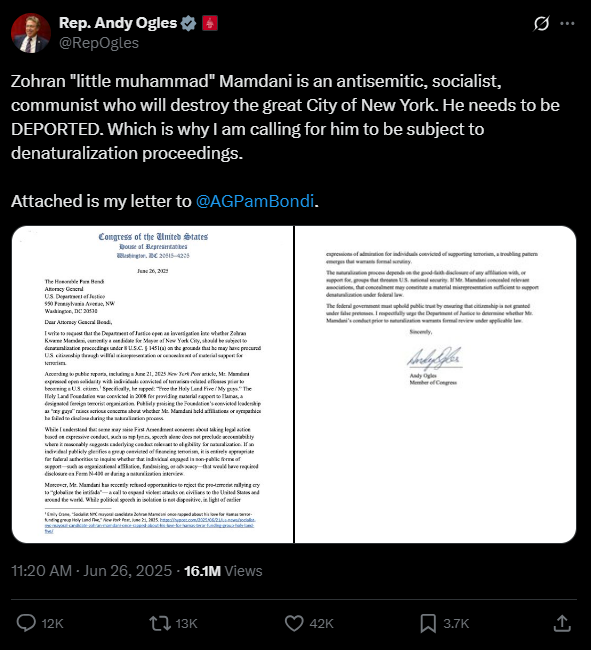
Task: Like the post with heart icon
Action: click(x=294, y=623)
